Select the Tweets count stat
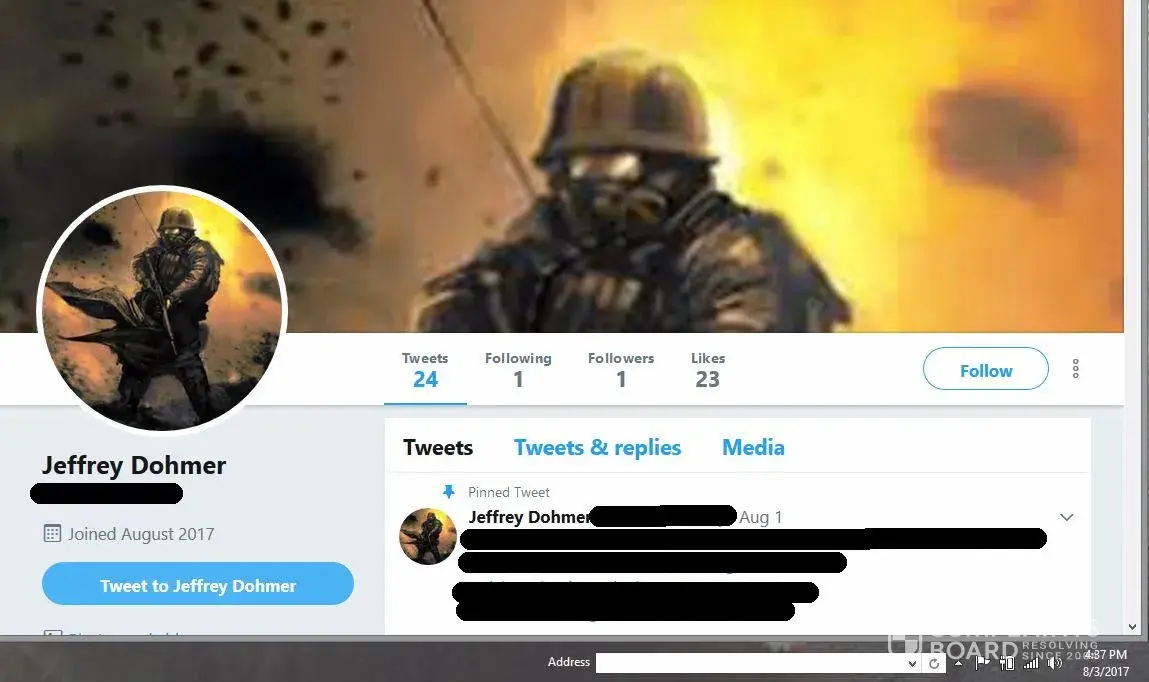 pos(425,370)
